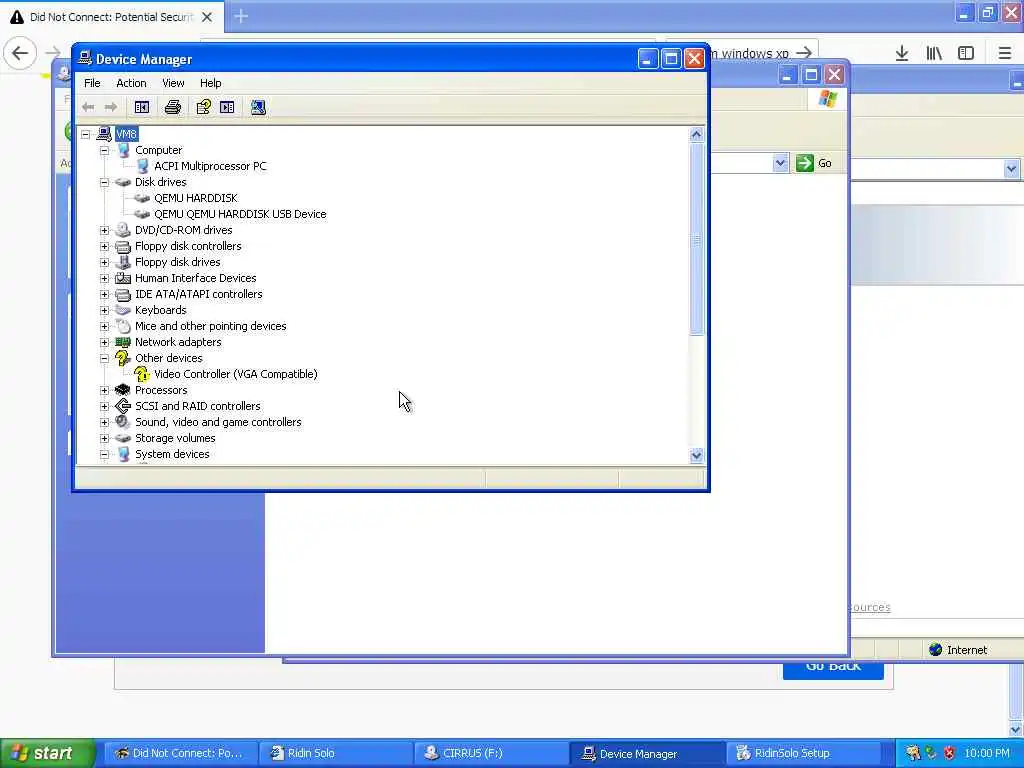Open a new Firefox tab with plus icon

pyautogui.click(x=241, y=16)
